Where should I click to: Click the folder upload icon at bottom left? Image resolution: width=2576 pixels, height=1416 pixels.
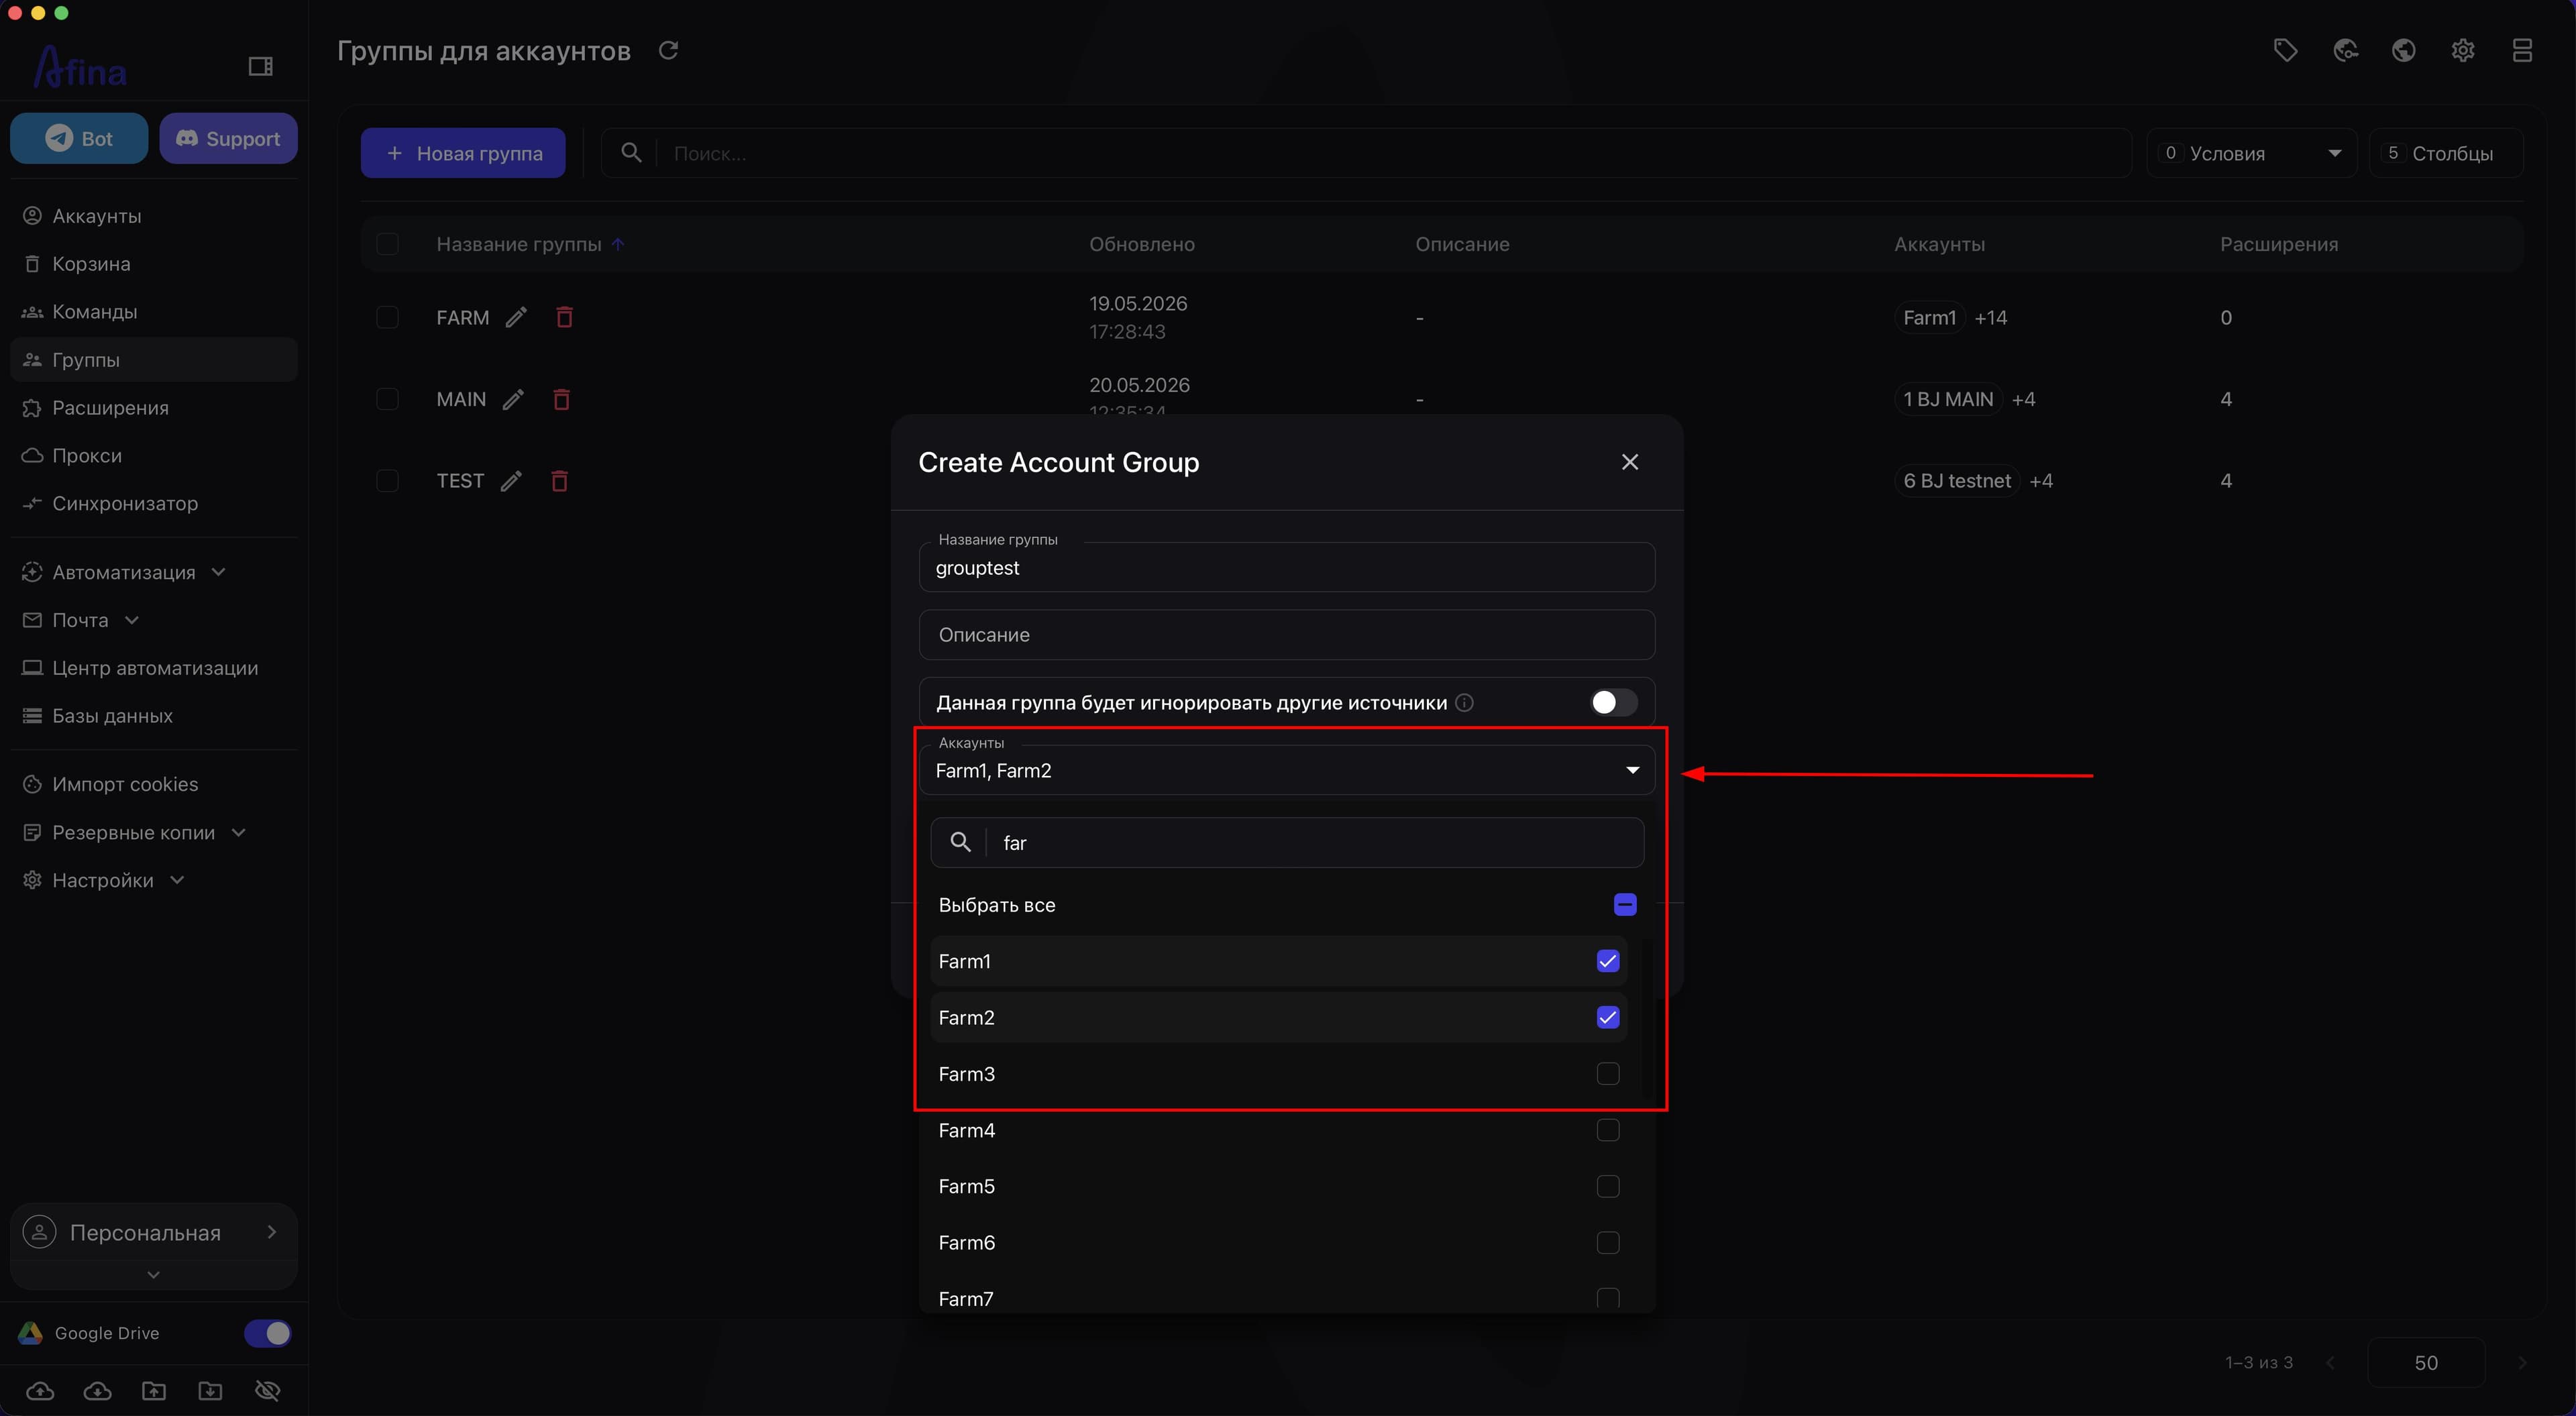(154, 1390)
